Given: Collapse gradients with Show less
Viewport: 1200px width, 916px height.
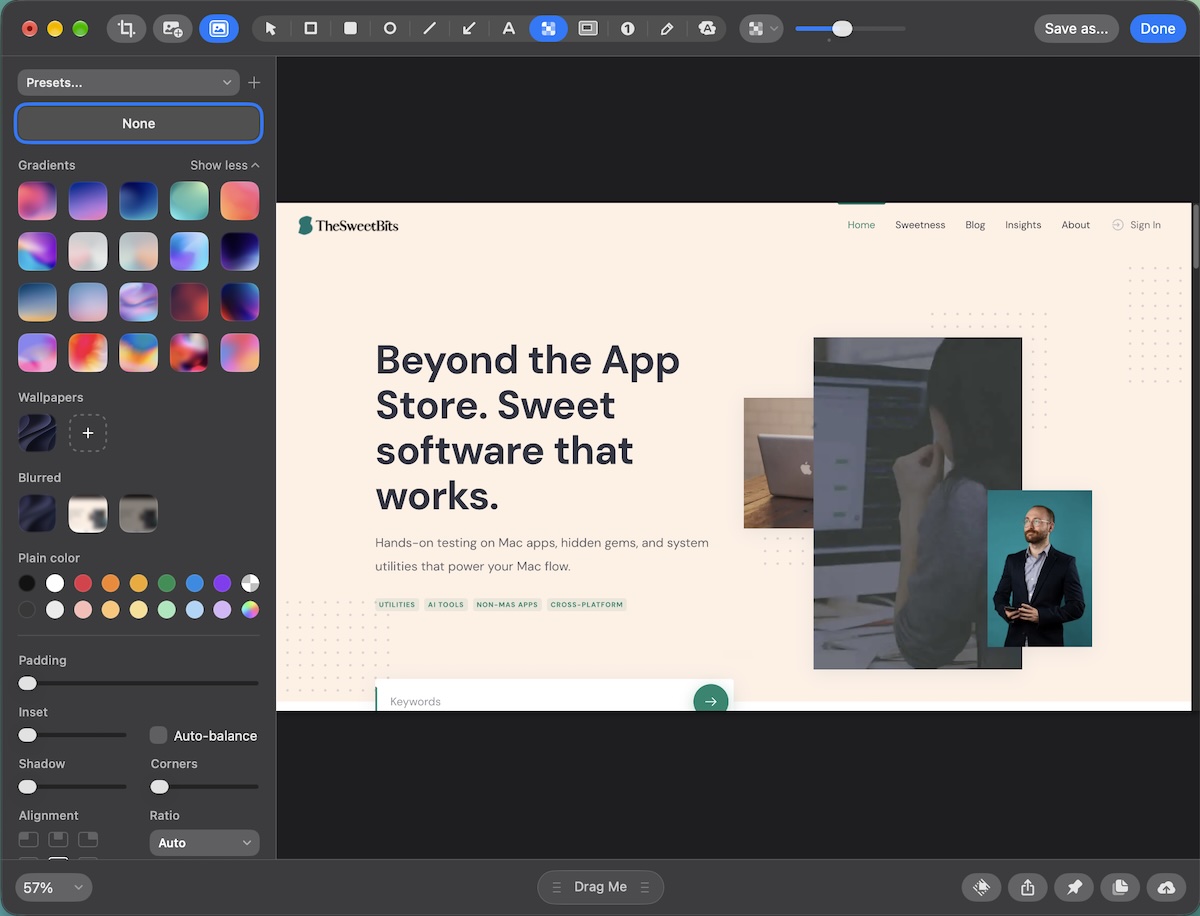Looking at the screenshot, I should point(225,165).
